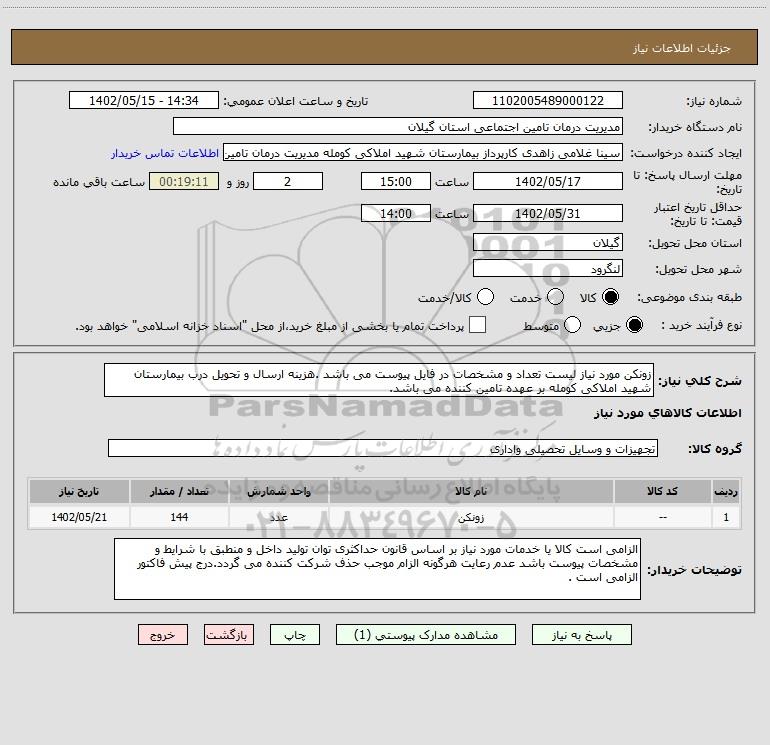Click the days remaining field showing 2
The width and height of the screenshot is (770, 745).
[x=288, y=181]
